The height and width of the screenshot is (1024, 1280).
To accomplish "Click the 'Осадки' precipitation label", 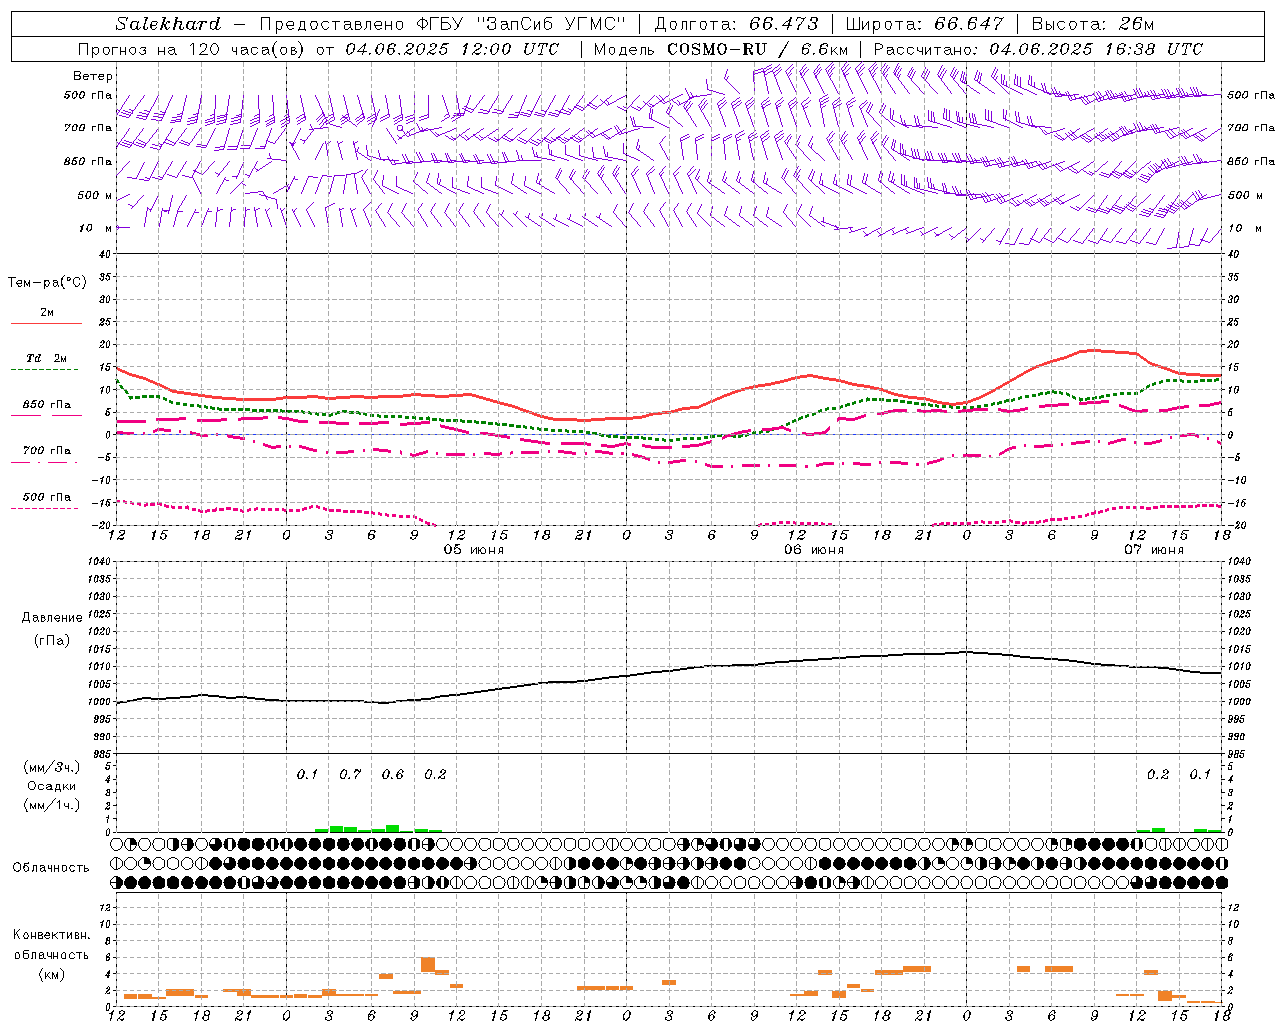I will click(x=52, y=786).
